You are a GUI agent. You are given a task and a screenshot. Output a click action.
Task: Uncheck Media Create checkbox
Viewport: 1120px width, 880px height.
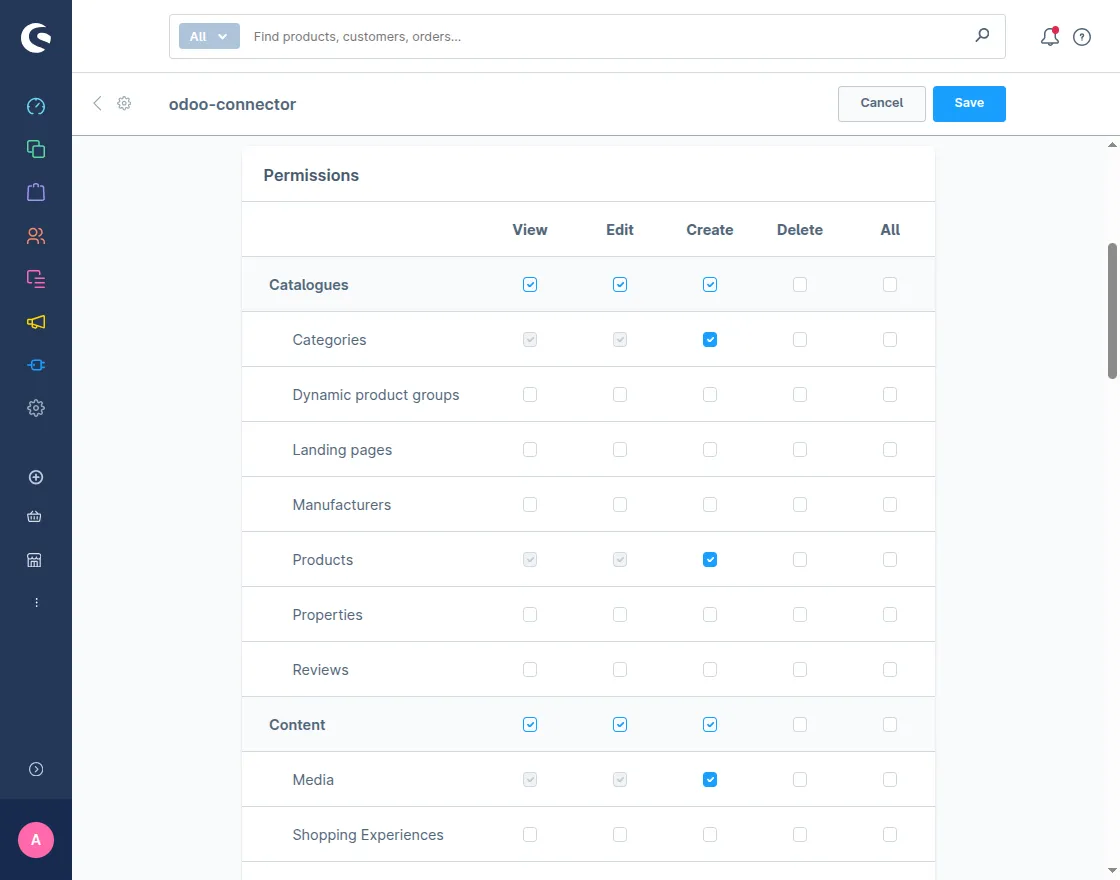click(x=710, y=779)
